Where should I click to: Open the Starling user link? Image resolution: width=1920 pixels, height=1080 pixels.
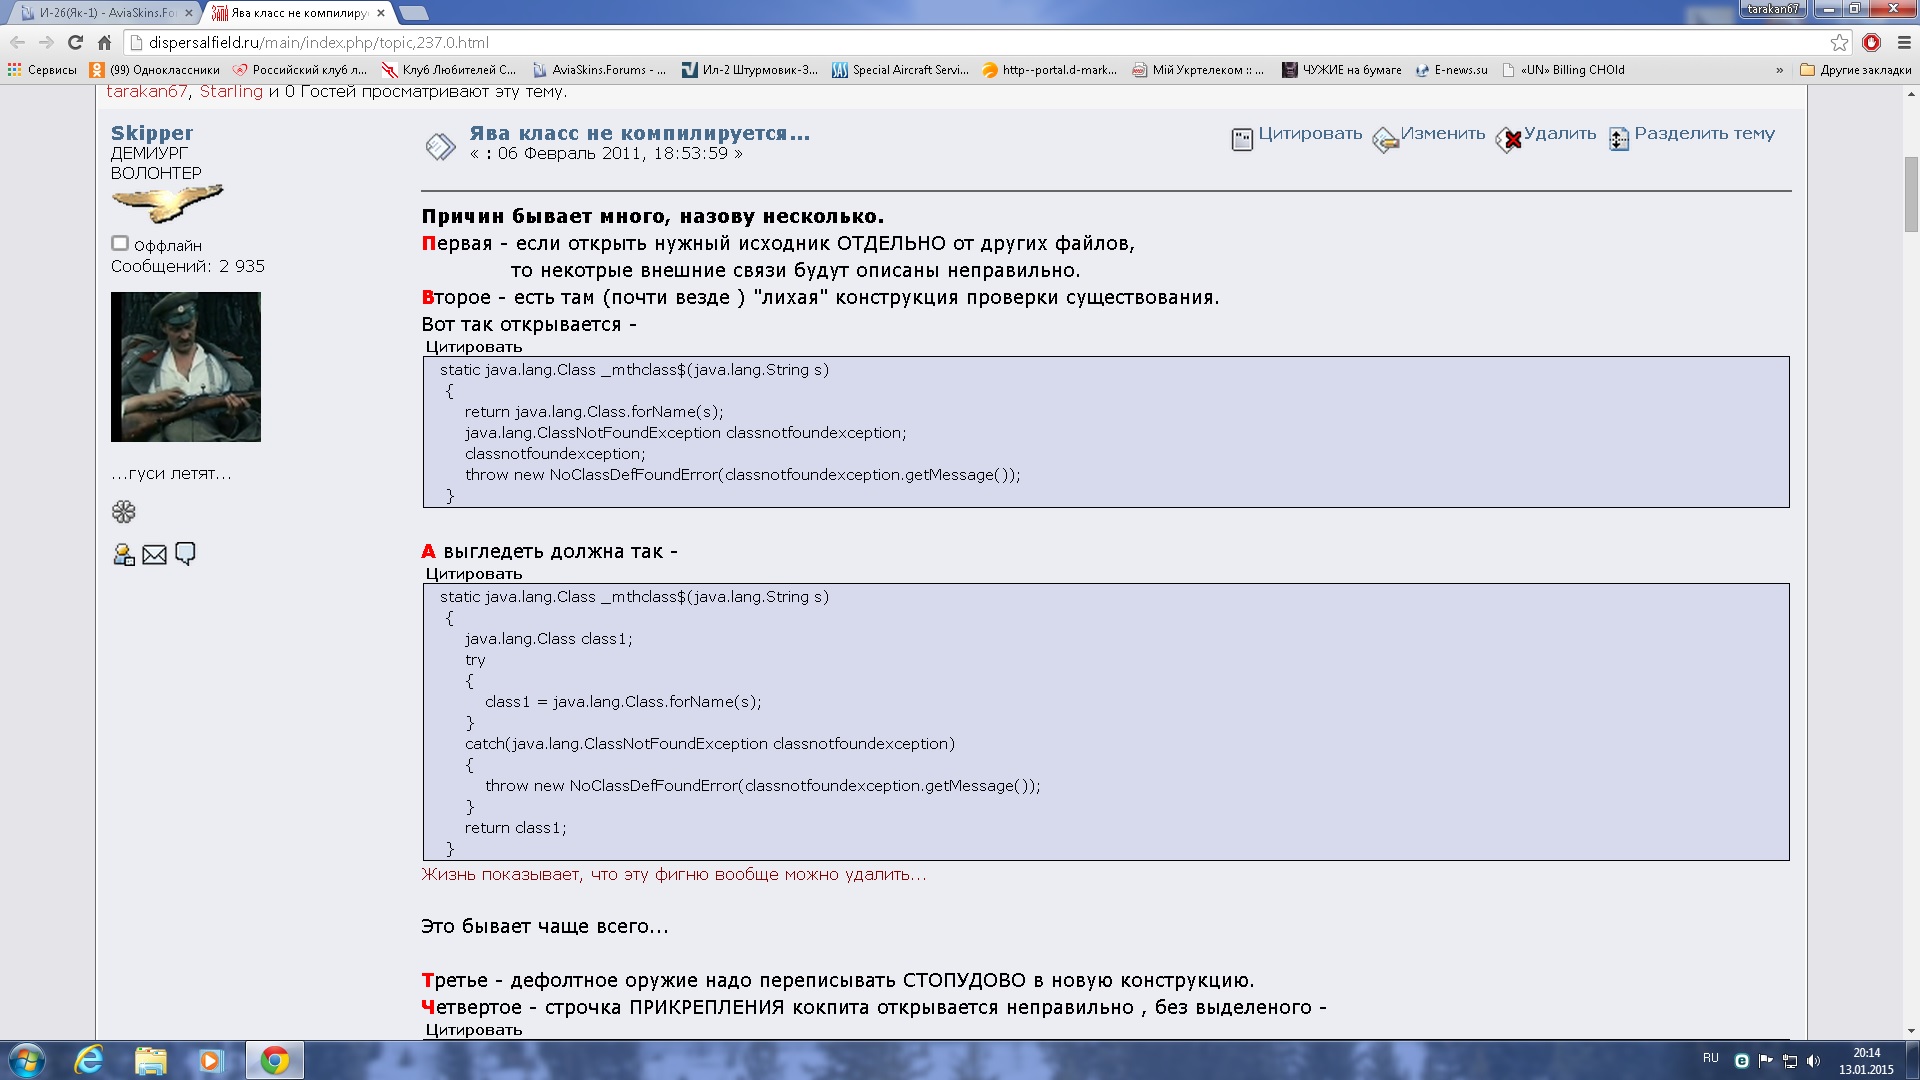231,91
